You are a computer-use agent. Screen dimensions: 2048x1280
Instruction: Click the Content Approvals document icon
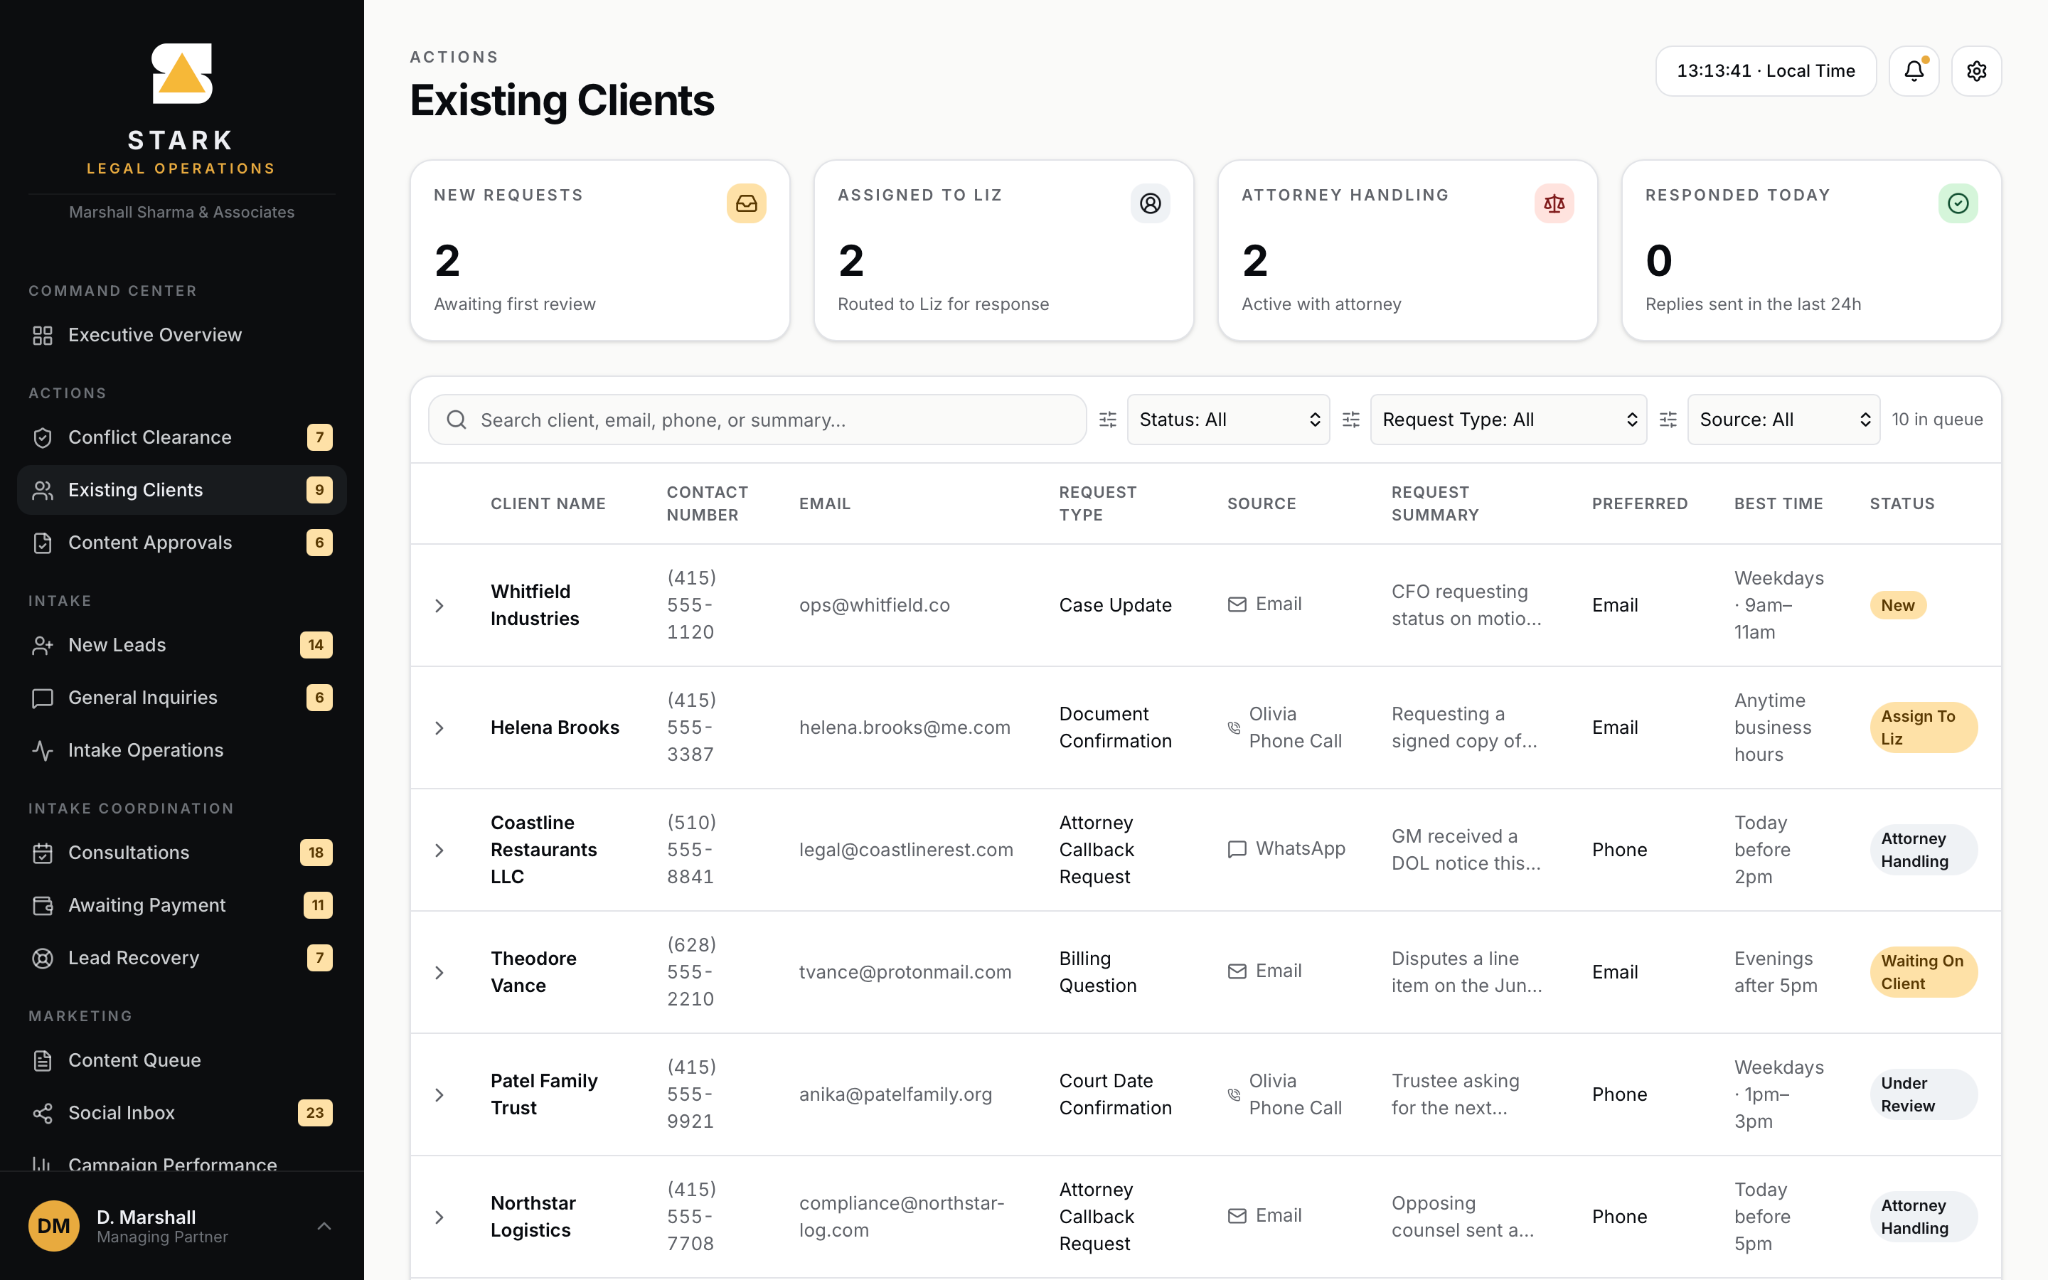coord(42,543)
